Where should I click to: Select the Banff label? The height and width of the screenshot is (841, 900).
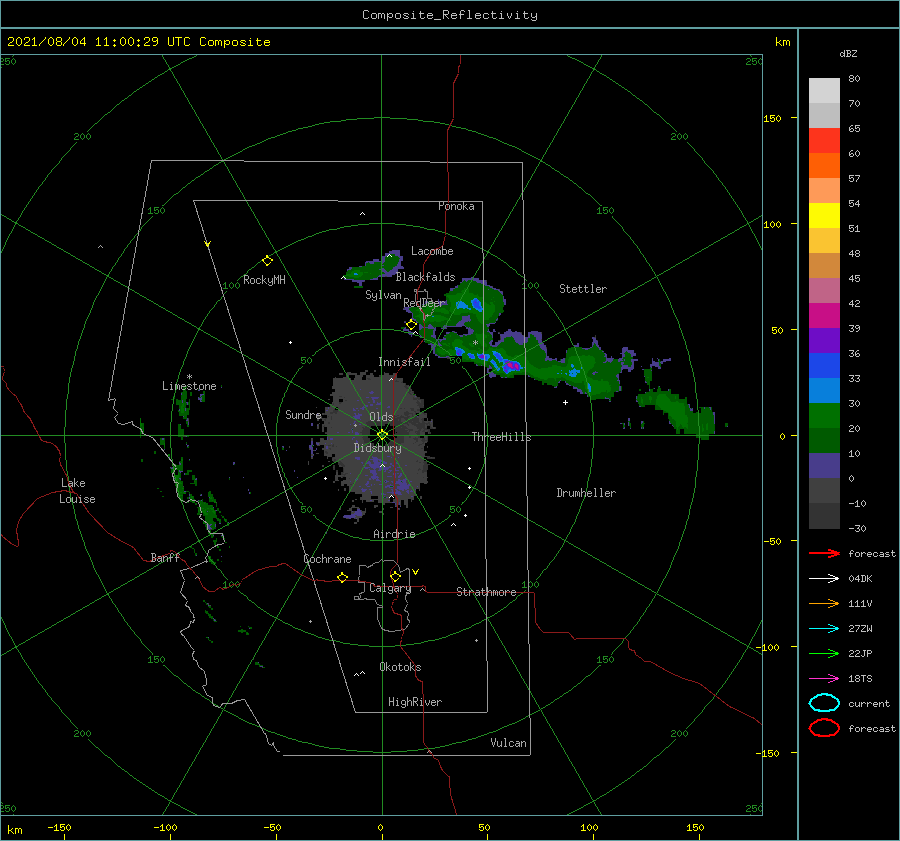165,557
